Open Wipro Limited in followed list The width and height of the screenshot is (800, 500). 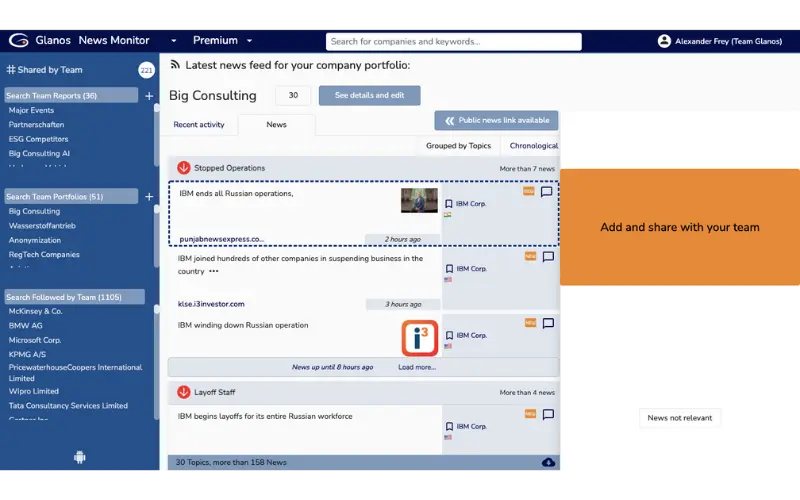point(34,391)
